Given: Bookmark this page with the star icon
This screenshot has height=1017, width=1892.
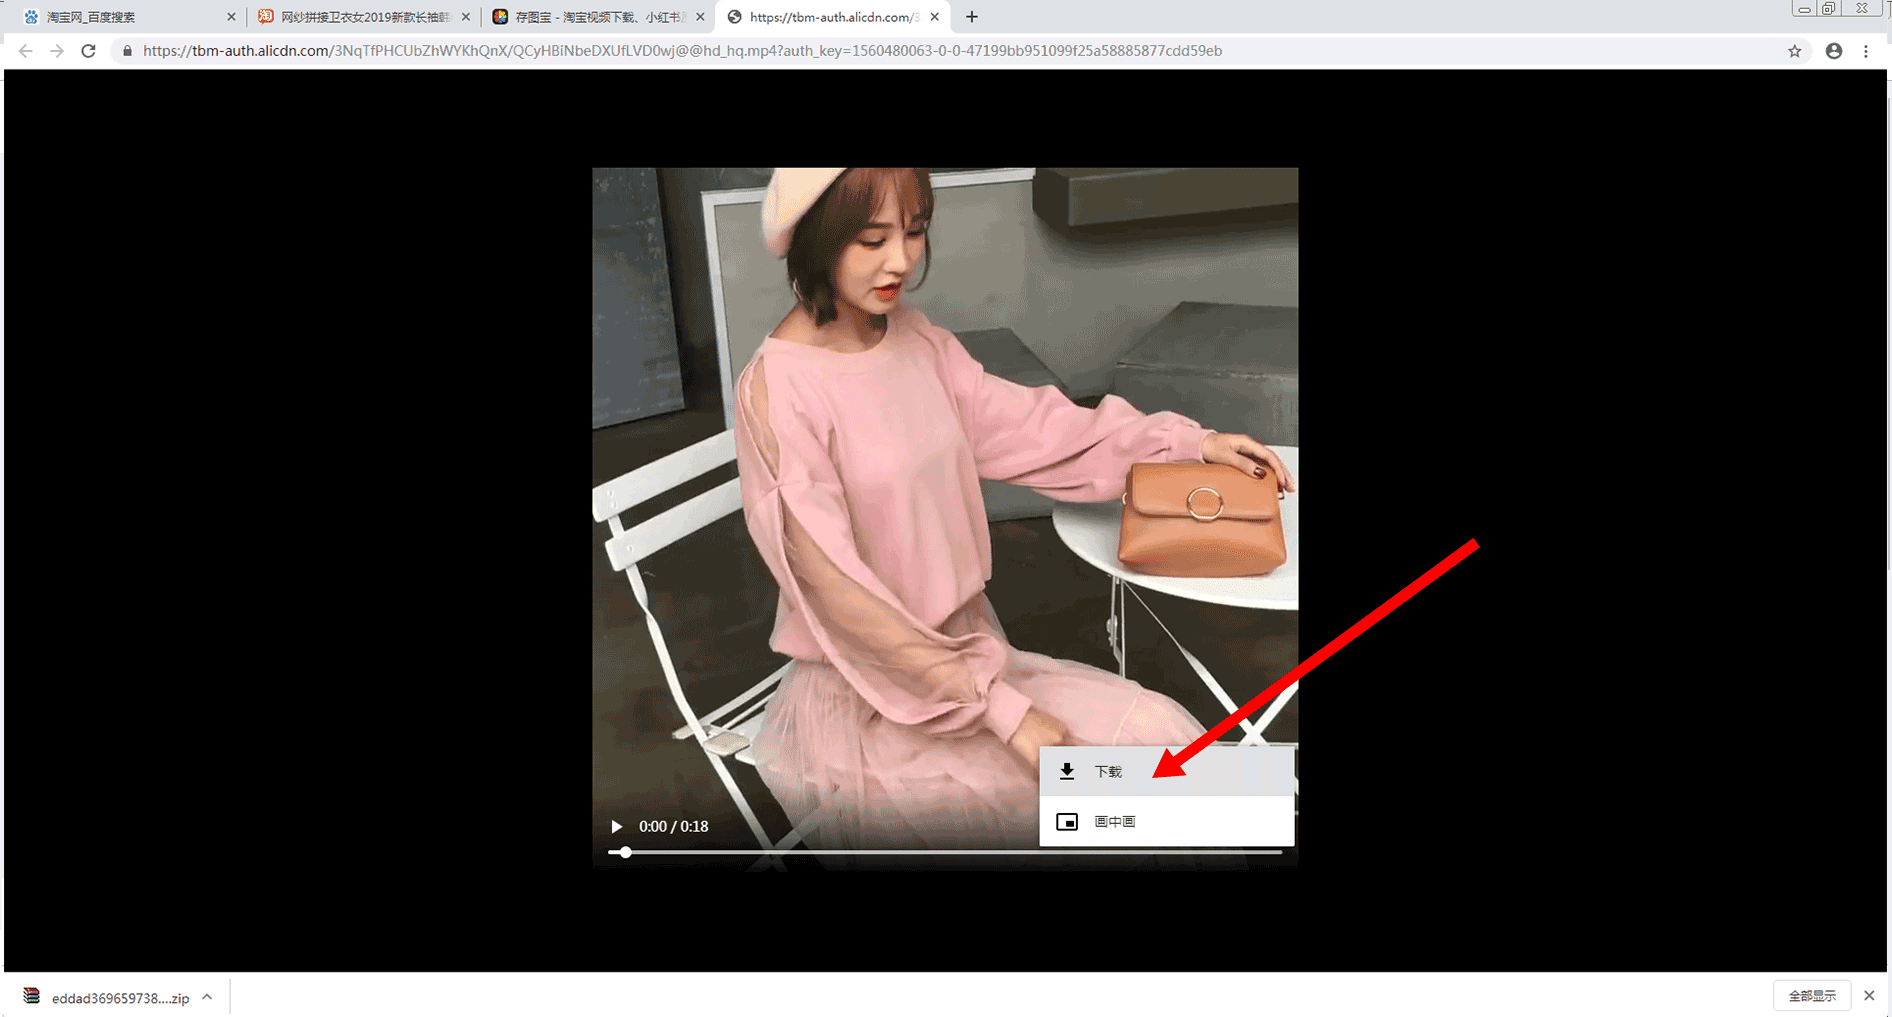Looking at the screenshot, I should pyautogui.click(x=1794, y=51).
